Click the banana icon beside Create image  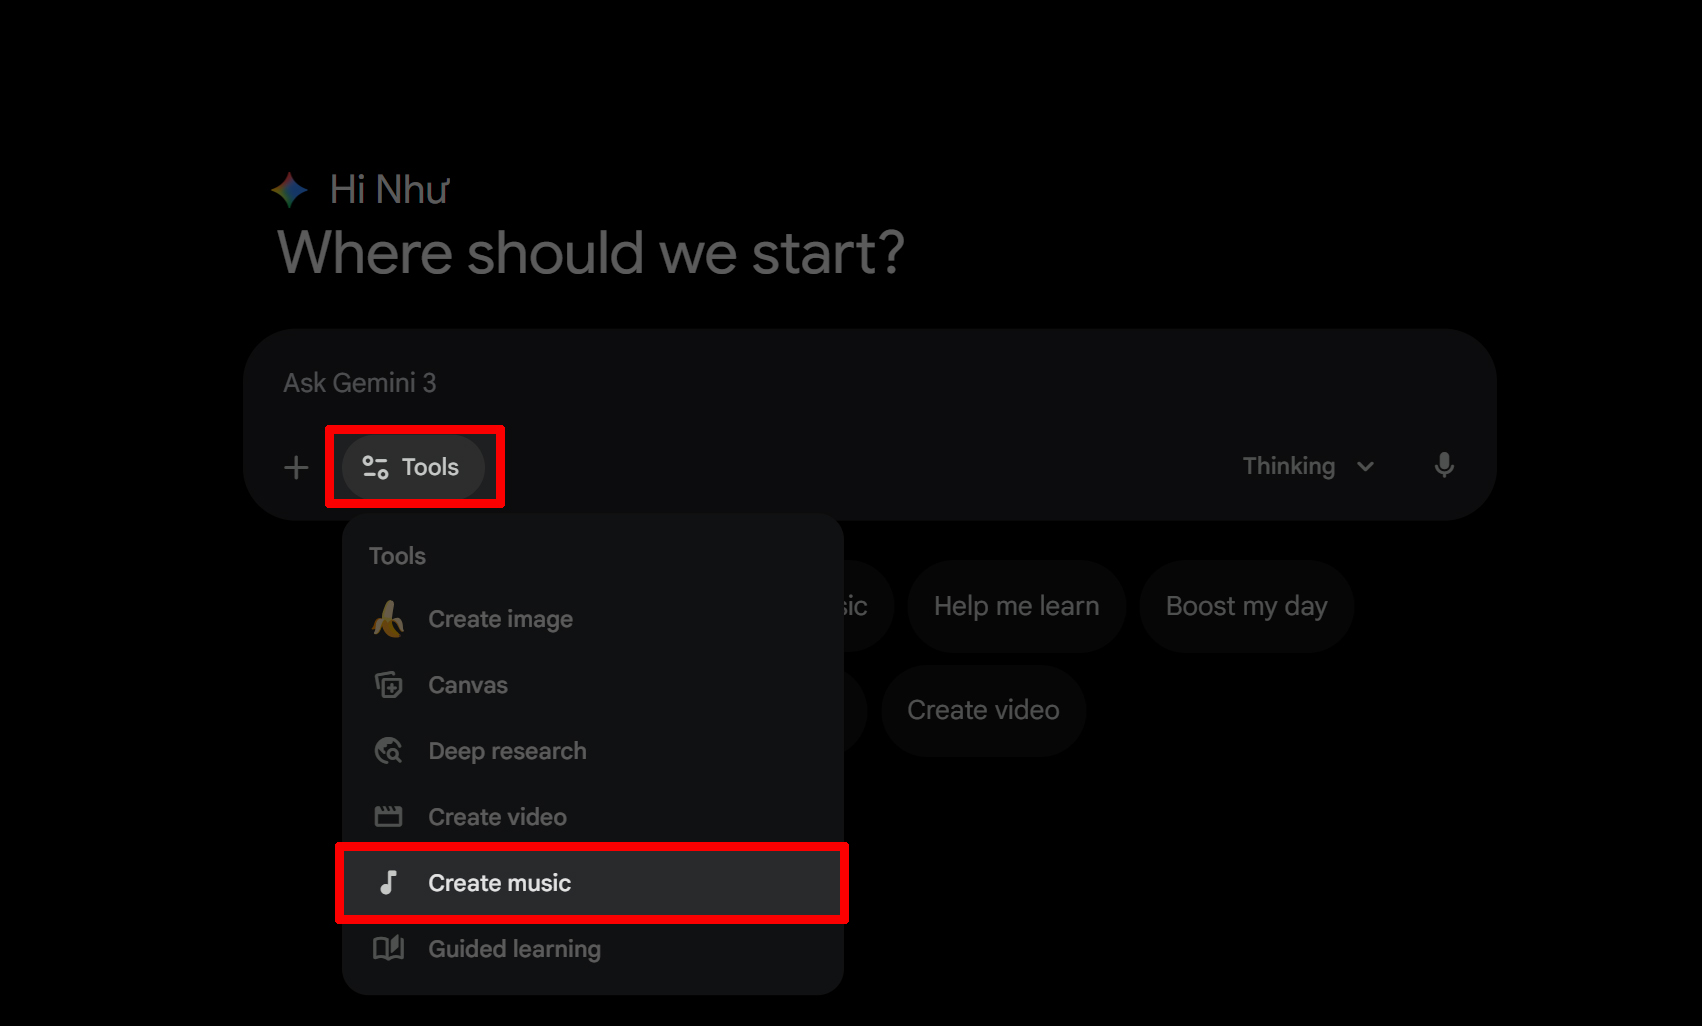click(x=388, y=619)
